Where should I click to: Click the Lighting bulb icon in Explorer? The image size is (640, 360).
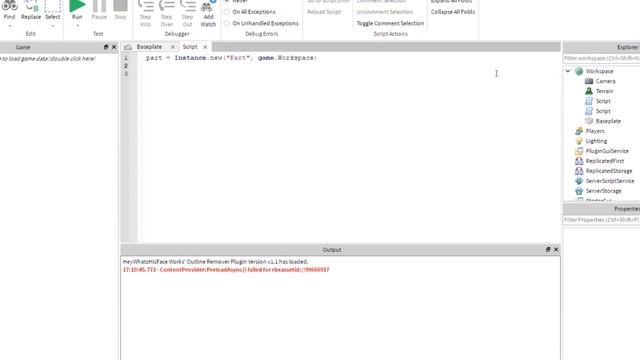point(579,141)
